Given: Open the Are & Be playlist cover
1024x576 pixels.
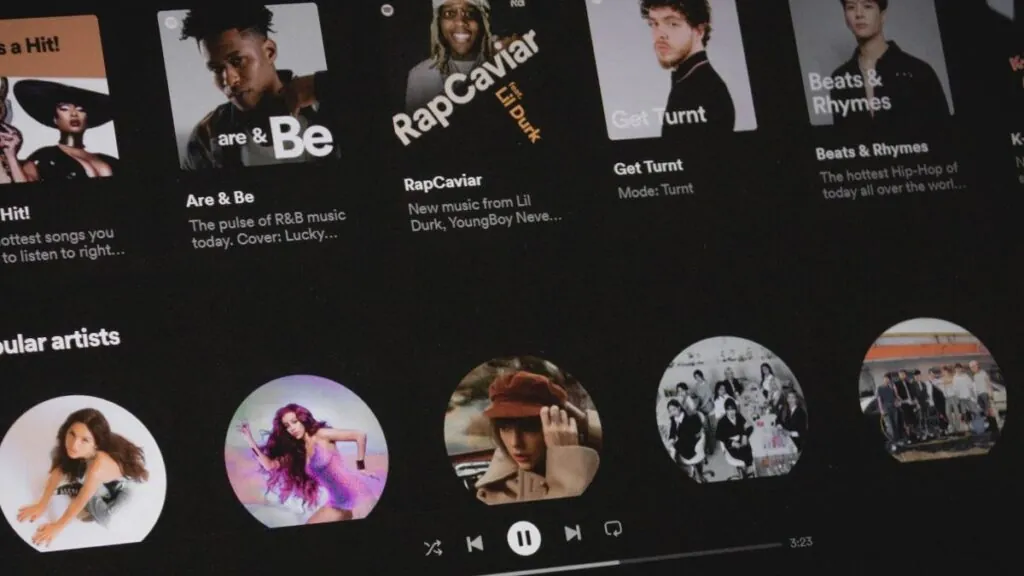Looking at the screenshot, I should (248, 85).
